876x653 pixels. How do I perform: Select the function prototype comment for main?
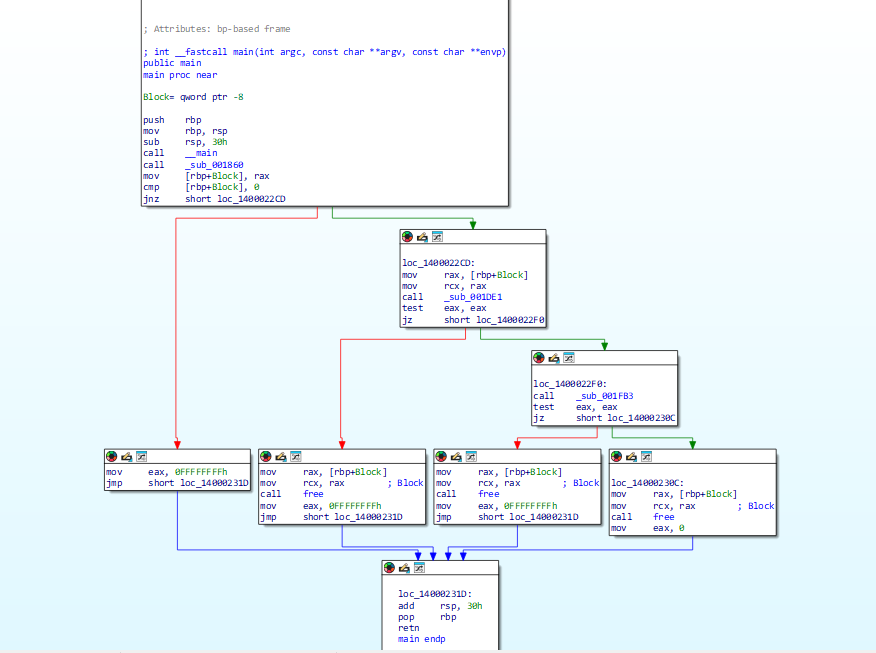(x=325, y=52)
